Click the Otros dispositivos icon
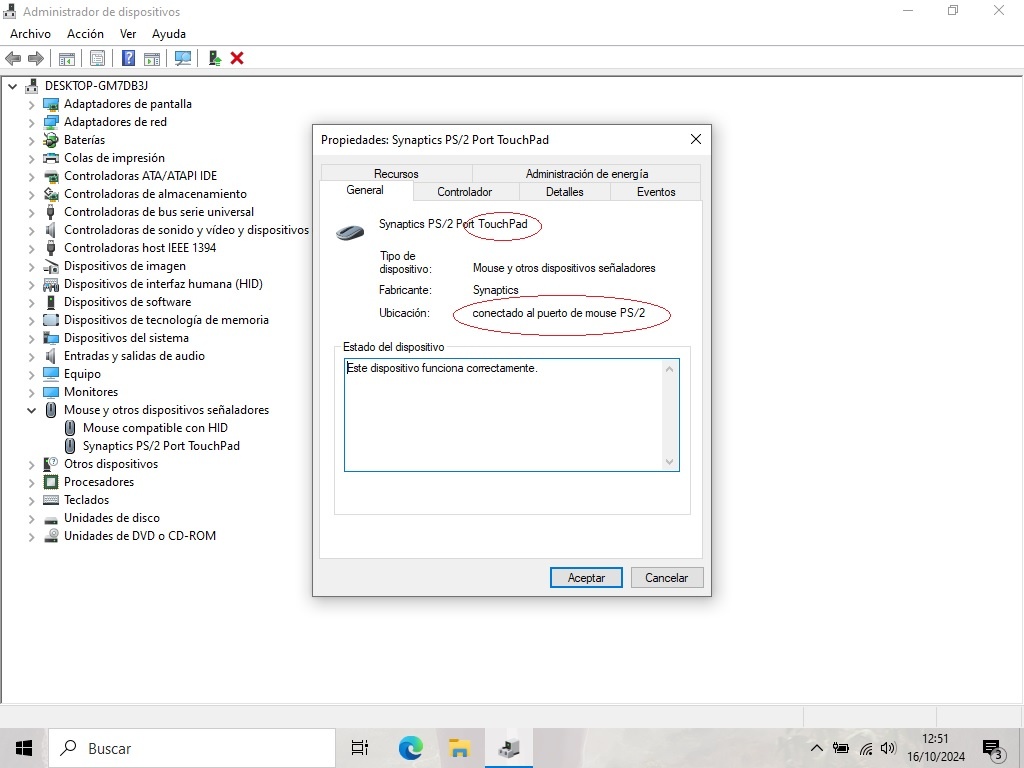Viewport: 1024px width, 768px height. [51, 464]
